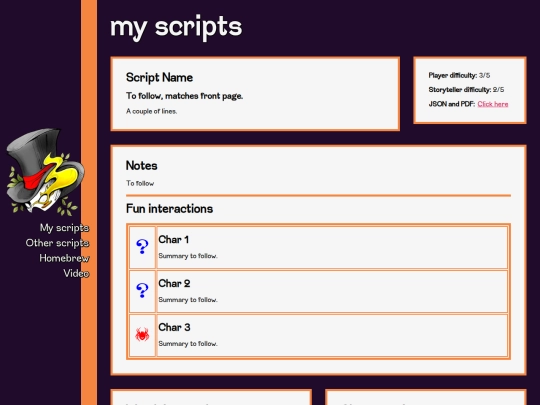Click the 'my scripts' page heading
The width and height of the screenshot is (540, 405).
pos(176,27)
